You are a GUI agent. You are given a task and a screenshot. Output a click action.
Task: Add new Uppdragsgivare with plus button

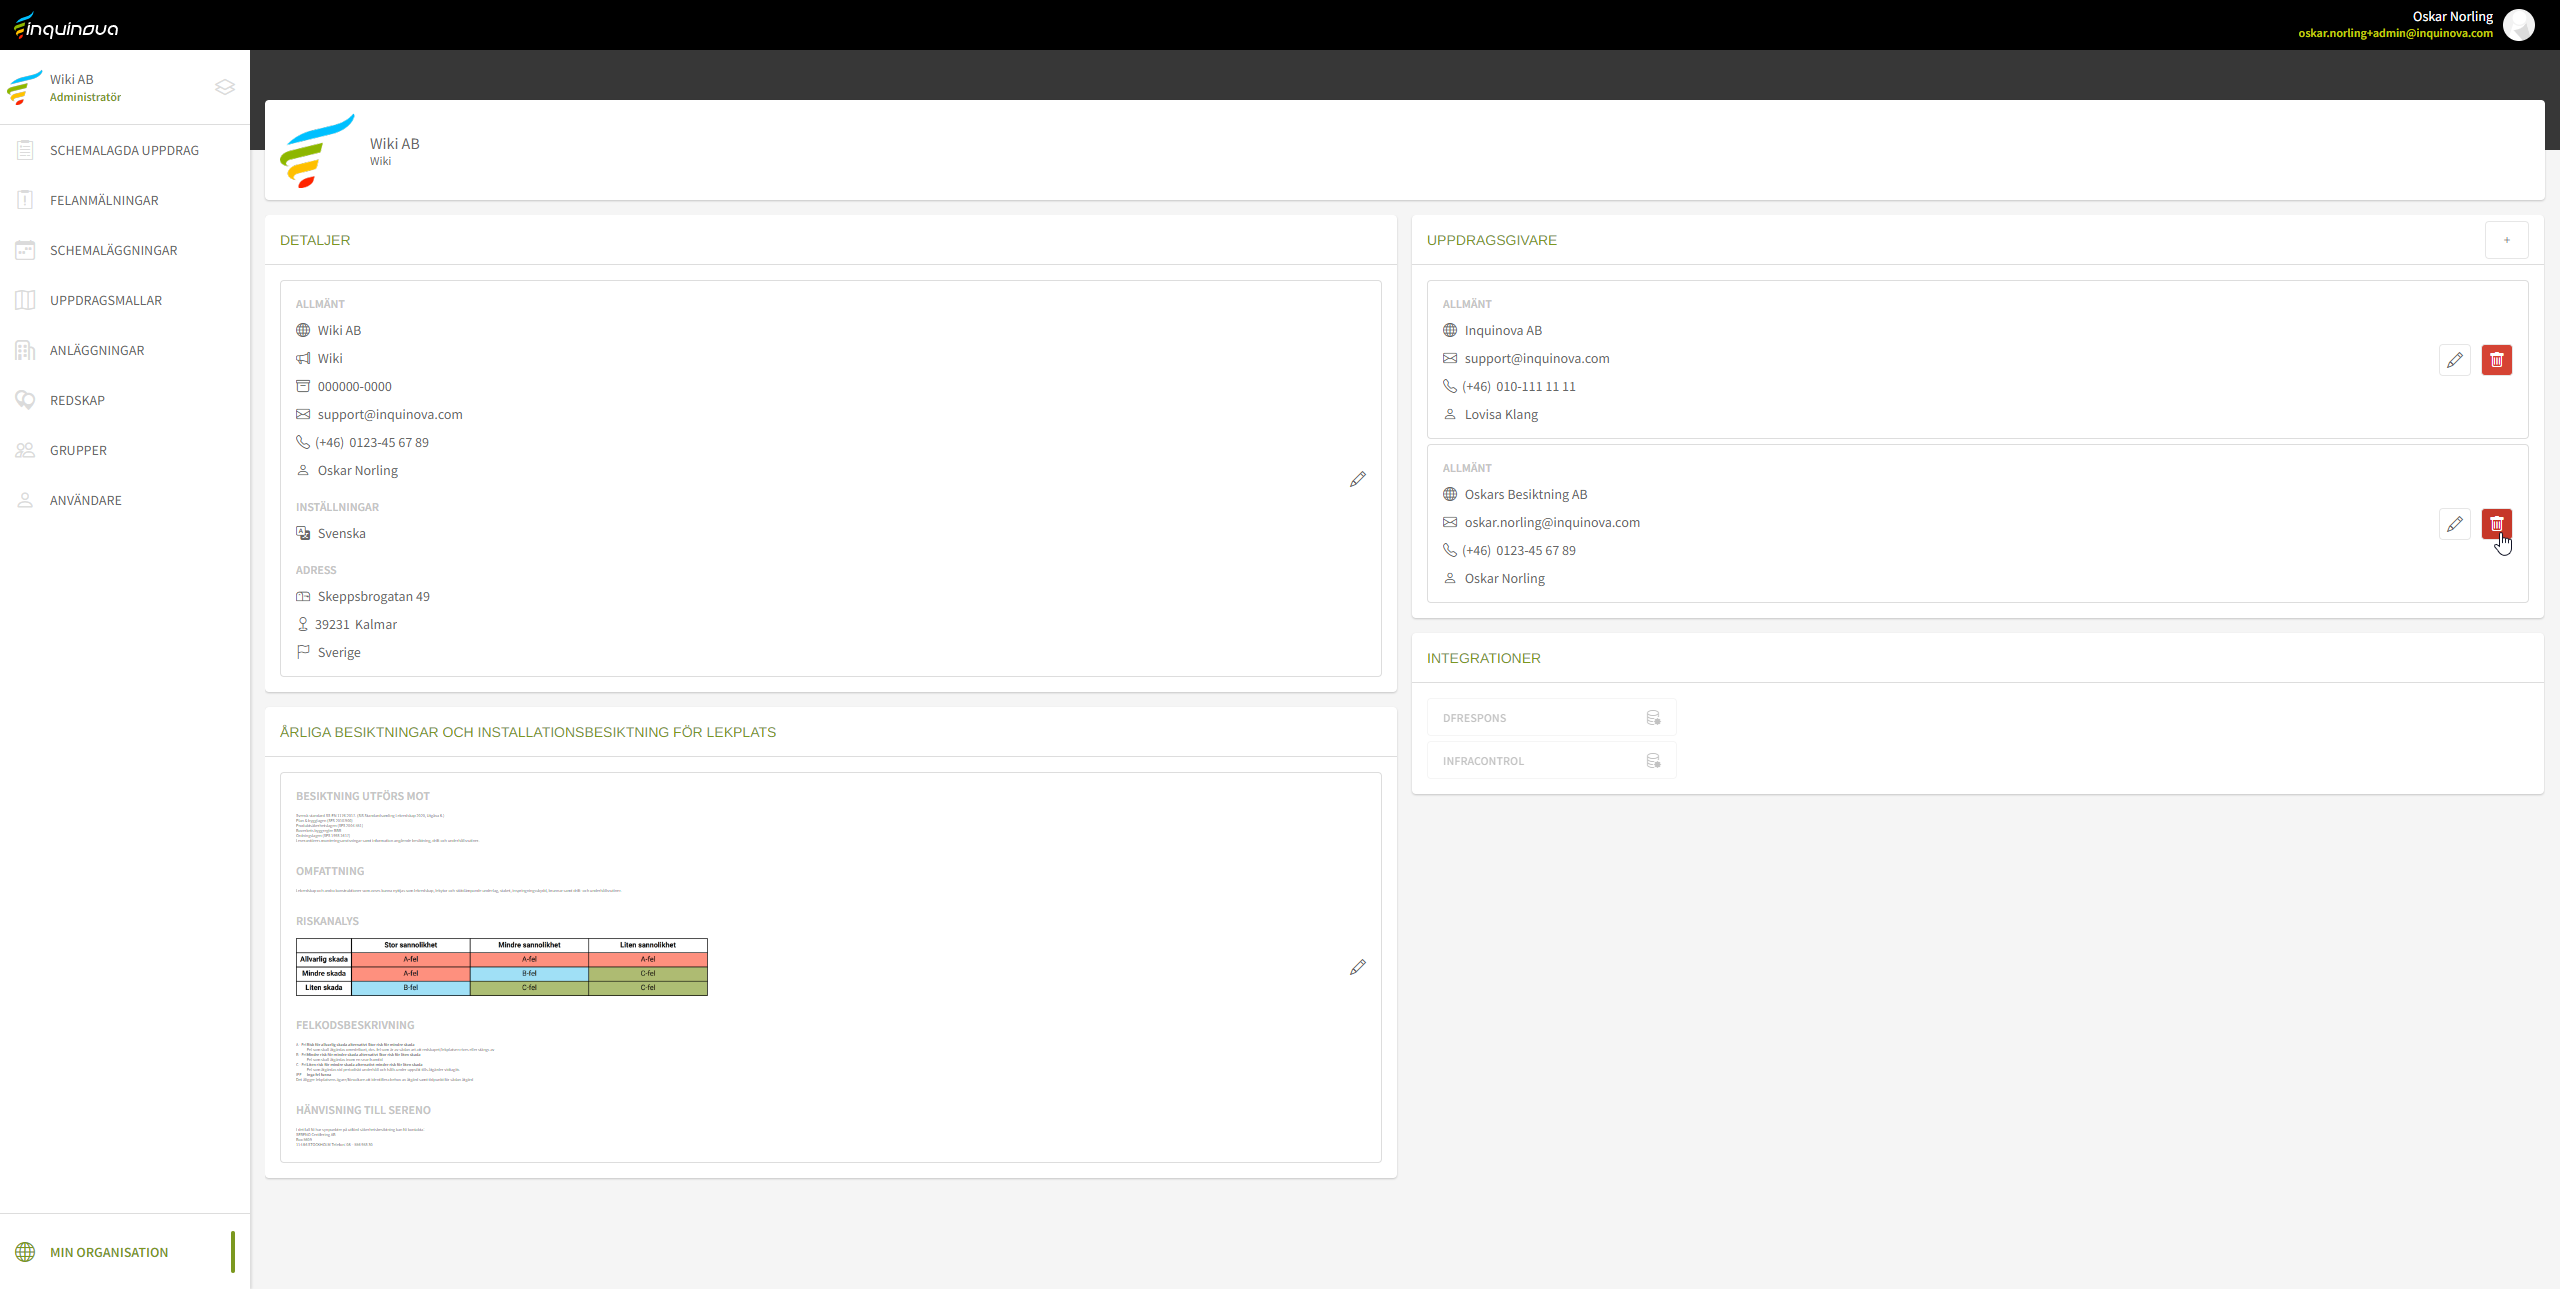coord(2506,240)
